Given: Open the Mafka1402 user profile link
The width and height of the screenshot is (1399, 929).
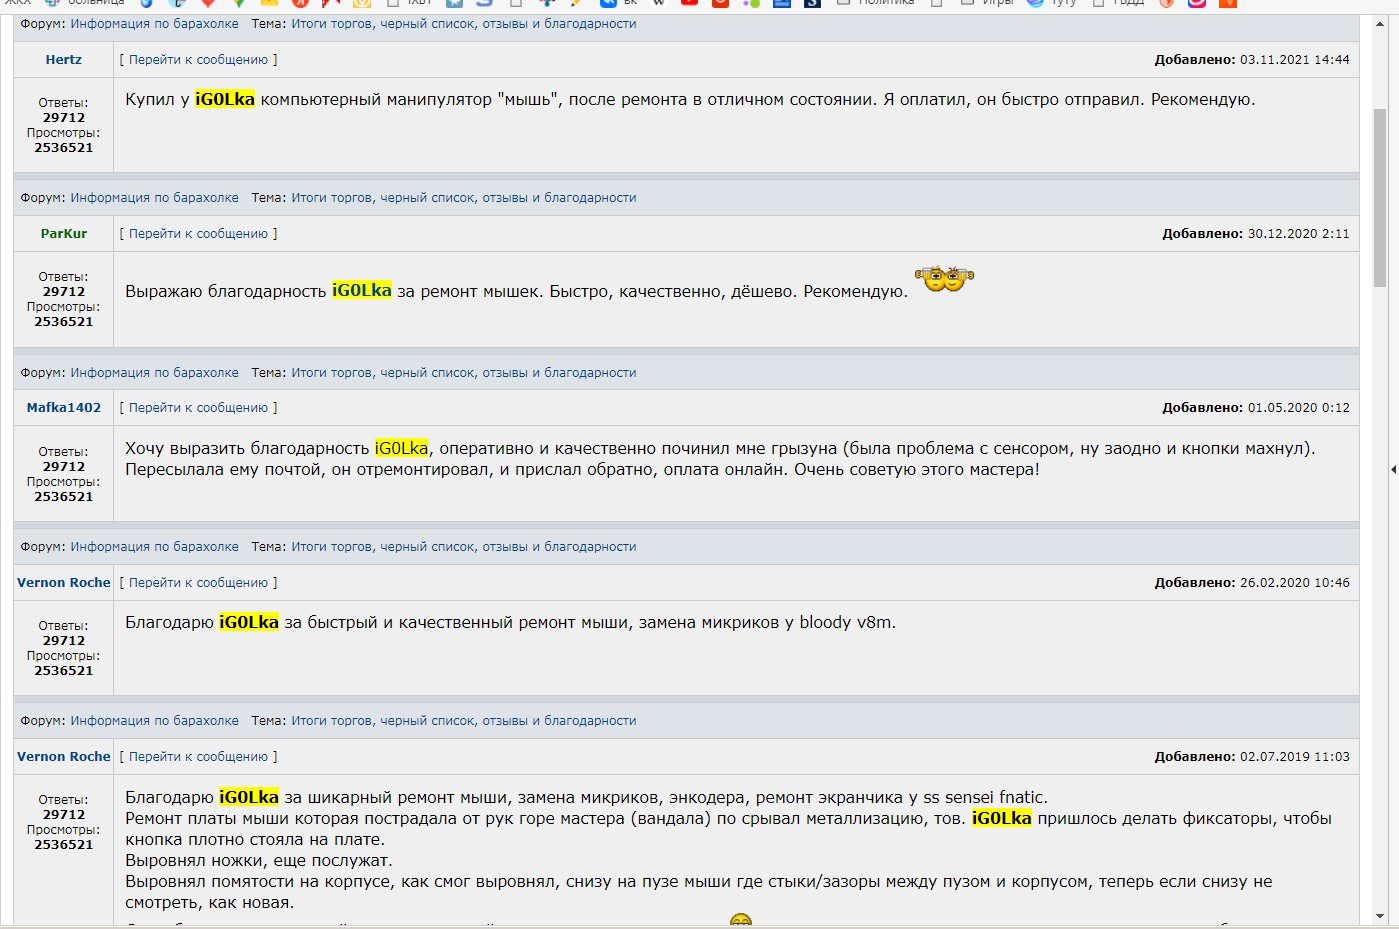Looking at the screenshot, I should click(x=64, y=408).
